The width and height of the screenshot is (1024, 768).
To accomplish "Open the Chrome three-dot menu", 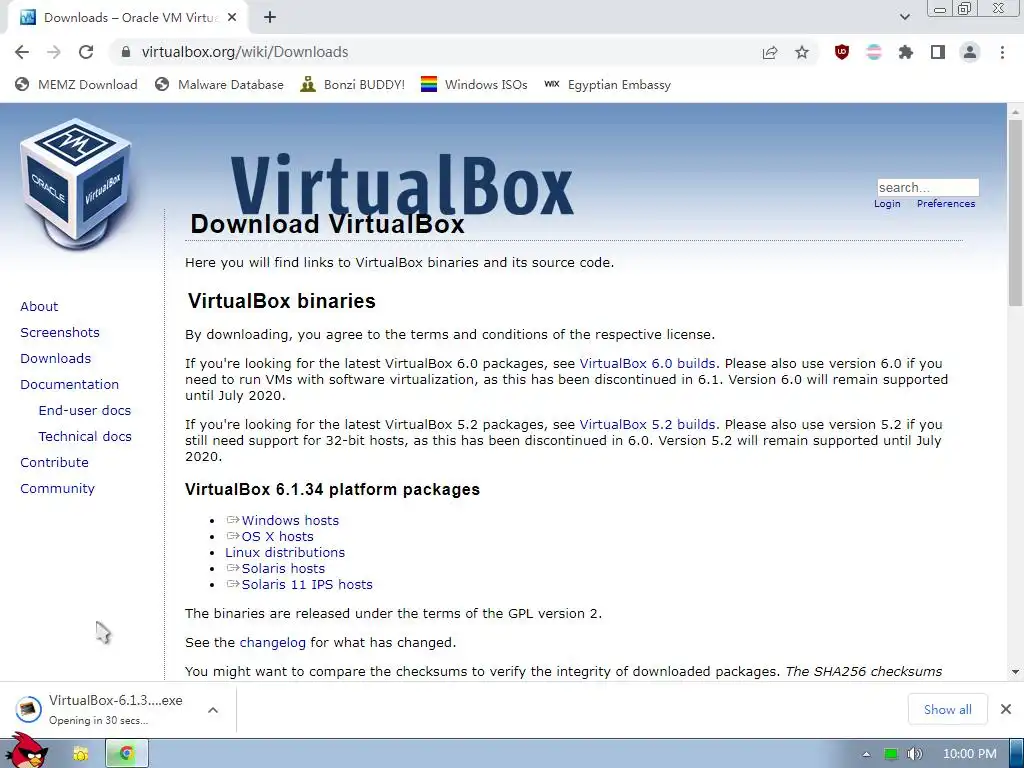I will [x=1002, y=52].
